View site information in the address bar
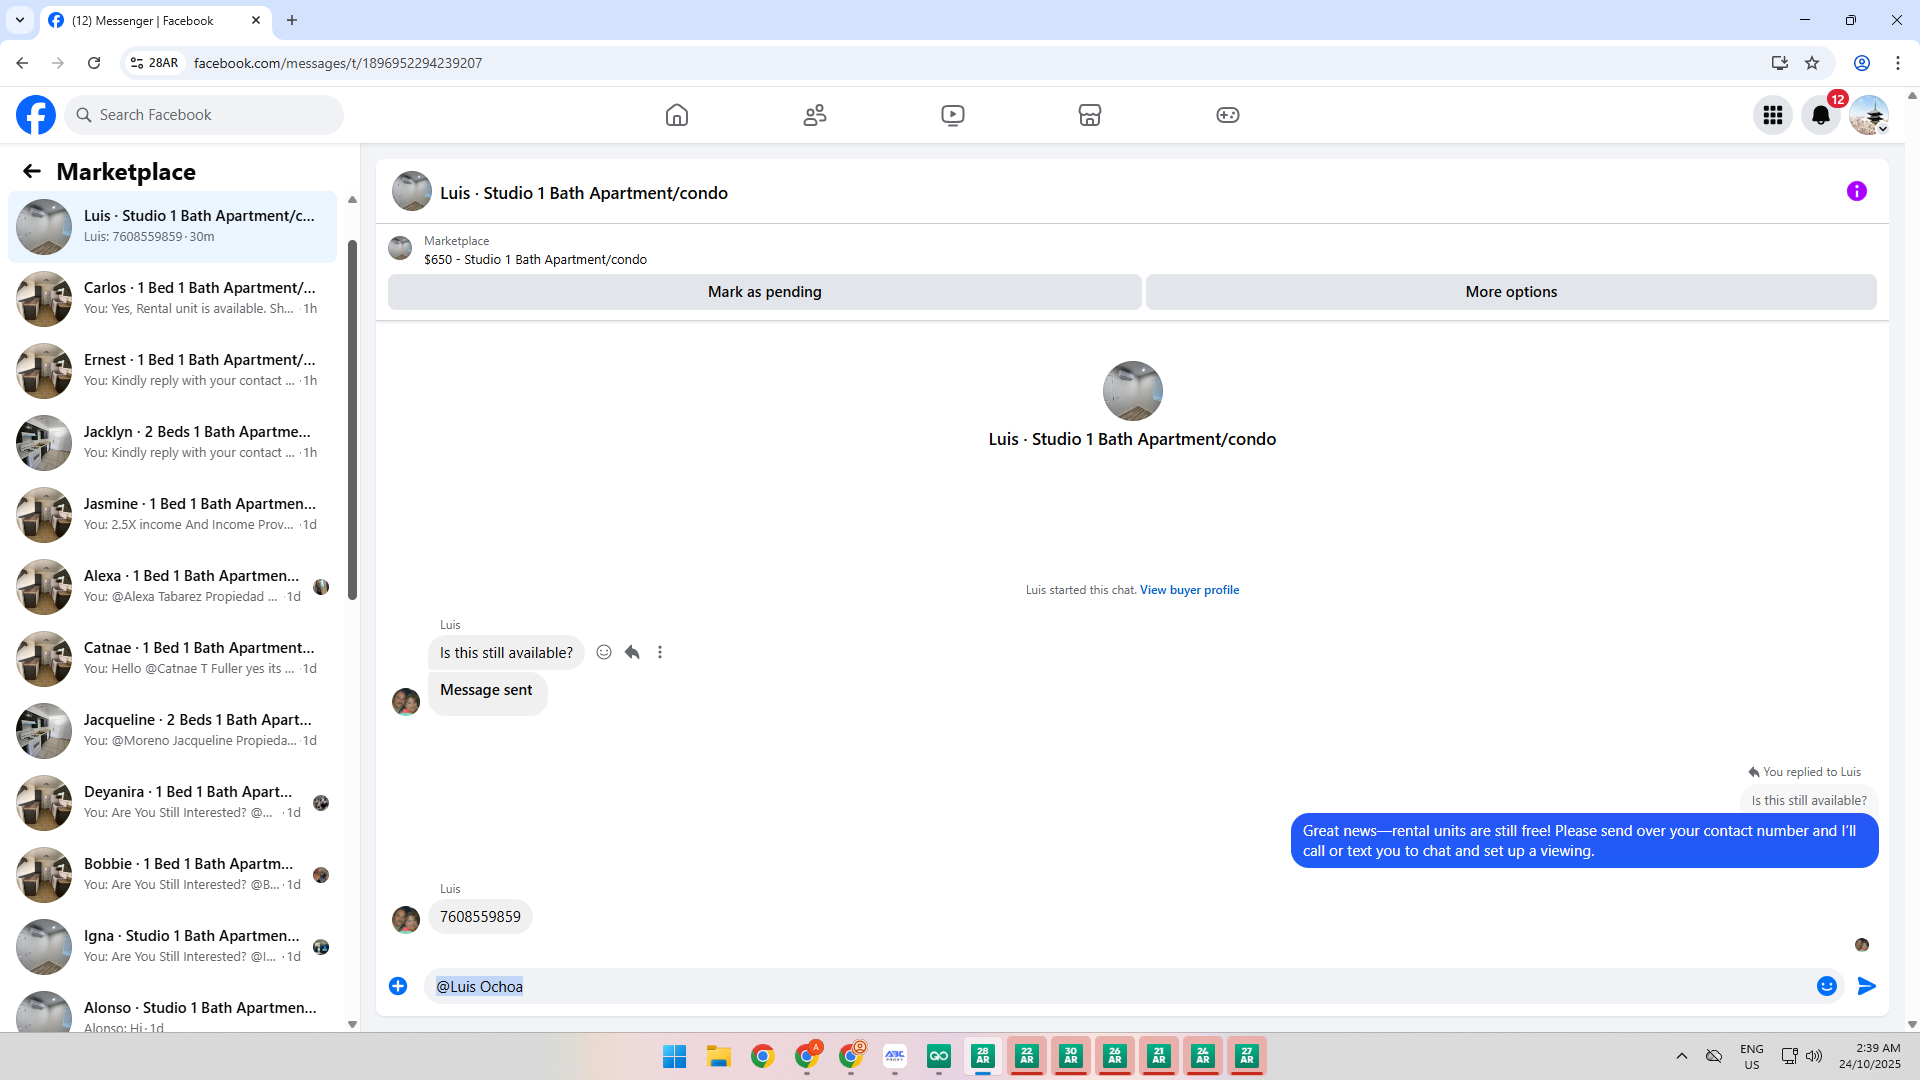Image resolution: width=1920 pixels, height=1080 pixels. [x=154, y=63]
